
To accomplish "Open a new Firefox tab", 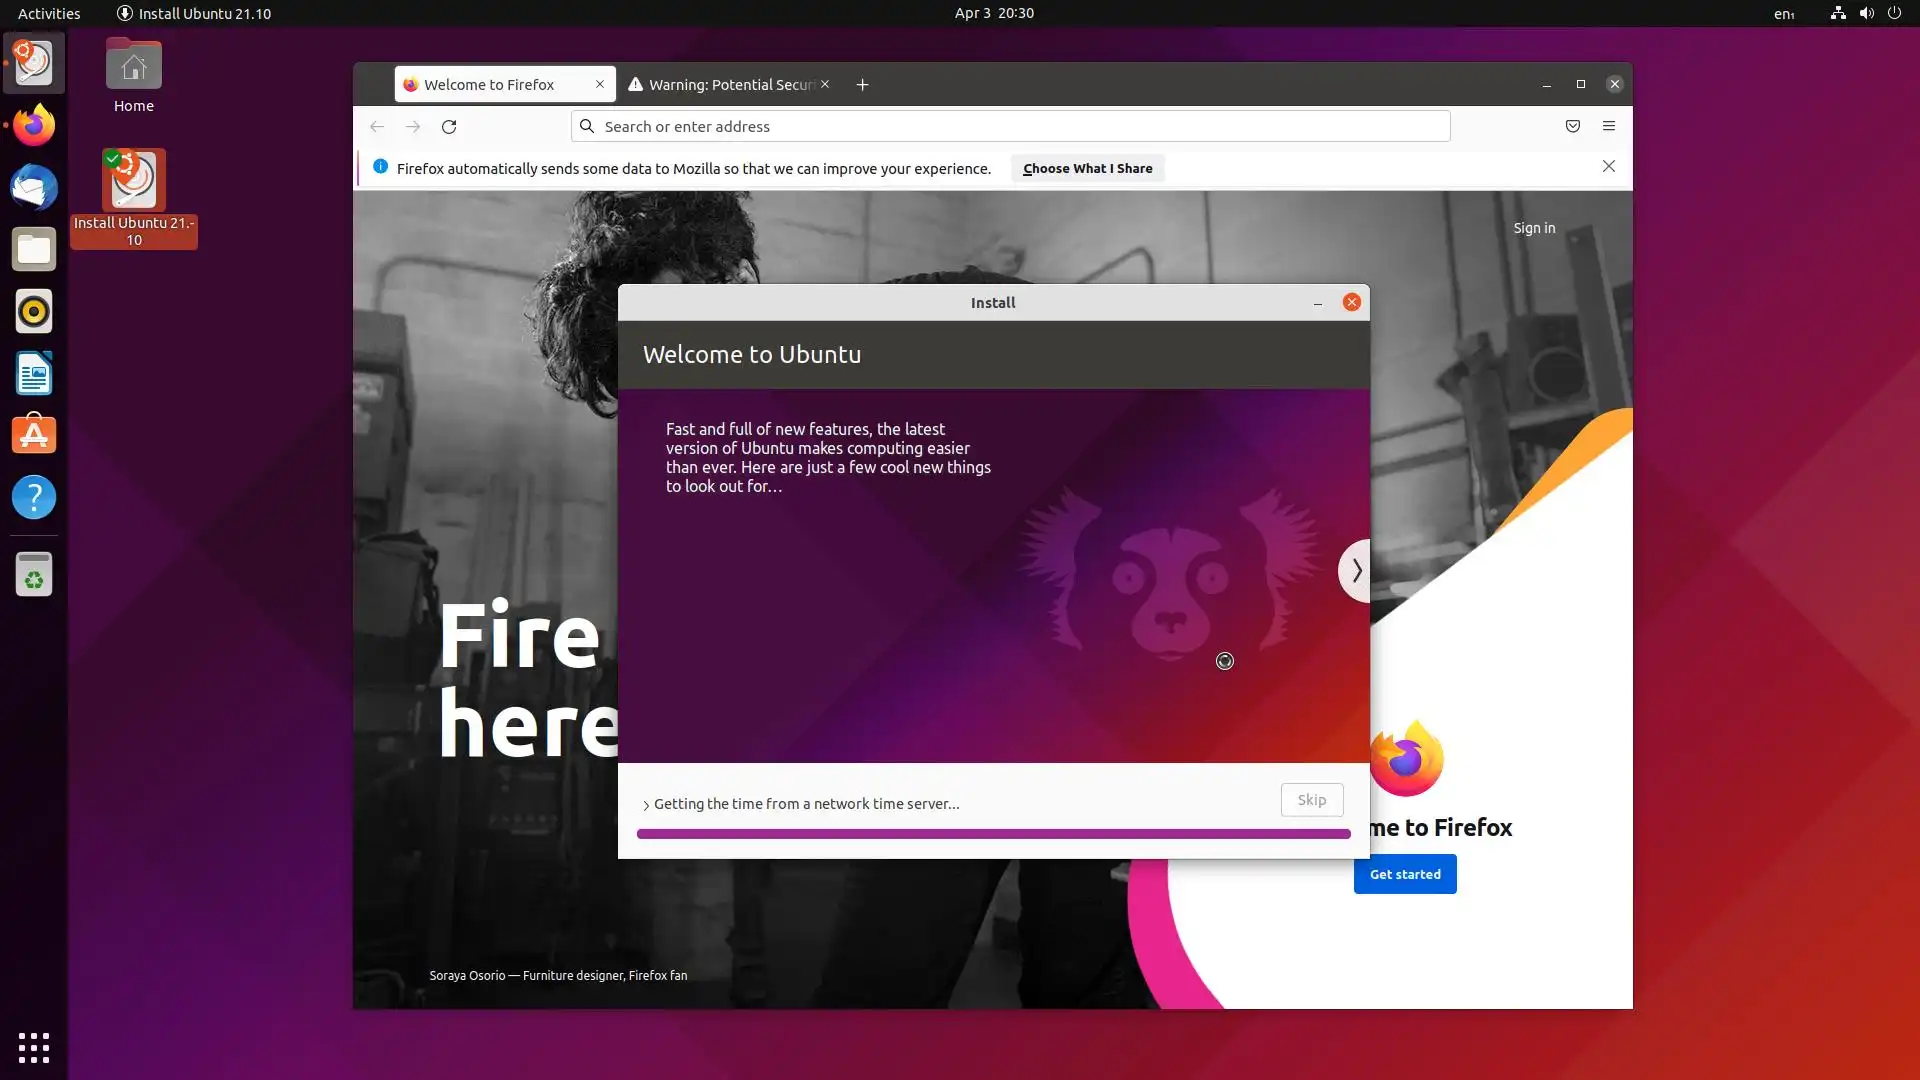I will [x=862, y=85].
